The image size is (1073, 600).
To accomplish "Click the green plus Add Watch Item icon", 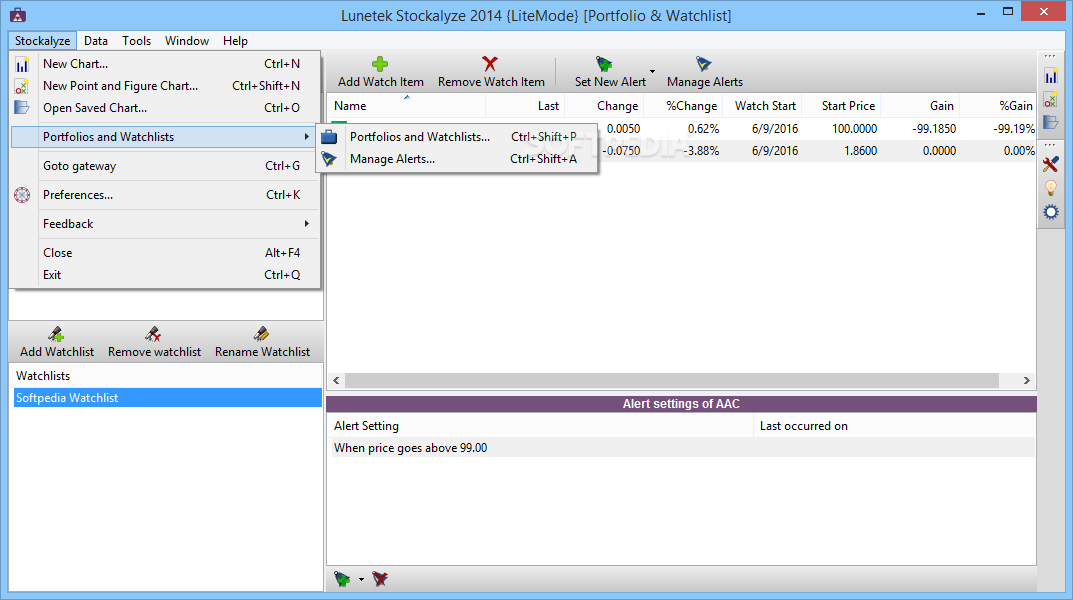I will click(380, 64).
